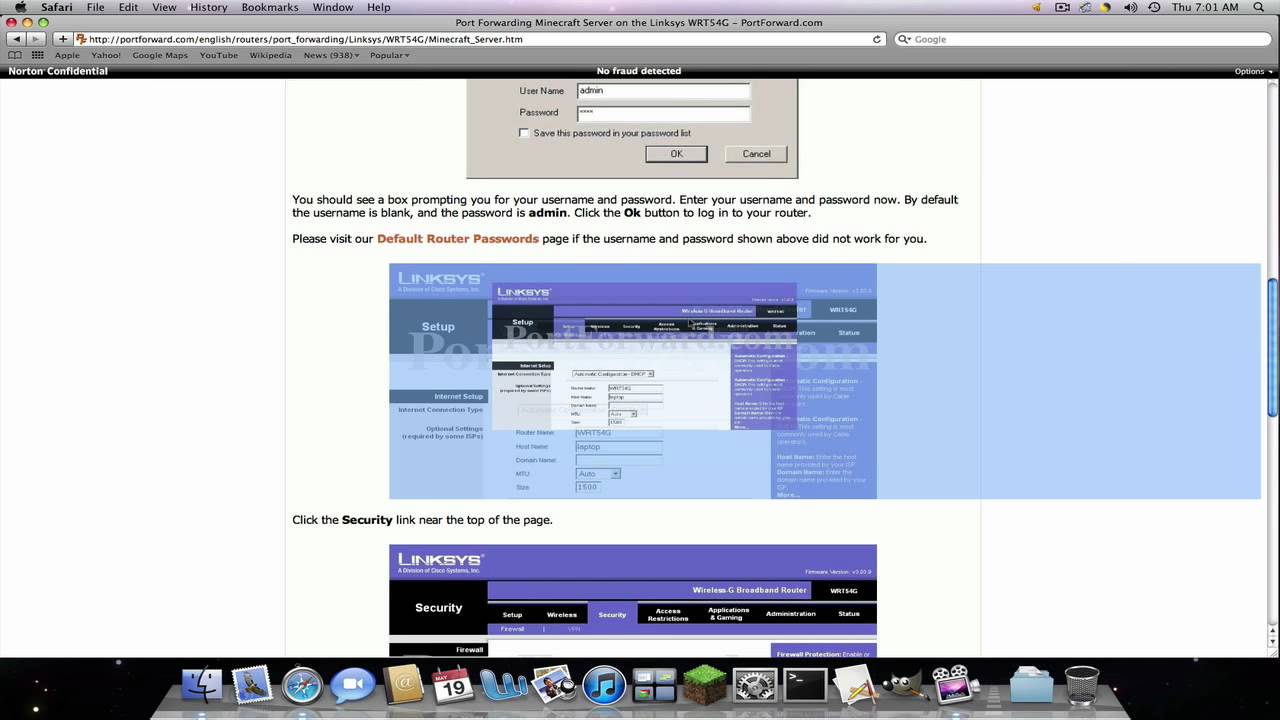This screenshot has width=1280, height=720.
Task: Launch GIMP from the dock
Action: click(x=905, y=686)
